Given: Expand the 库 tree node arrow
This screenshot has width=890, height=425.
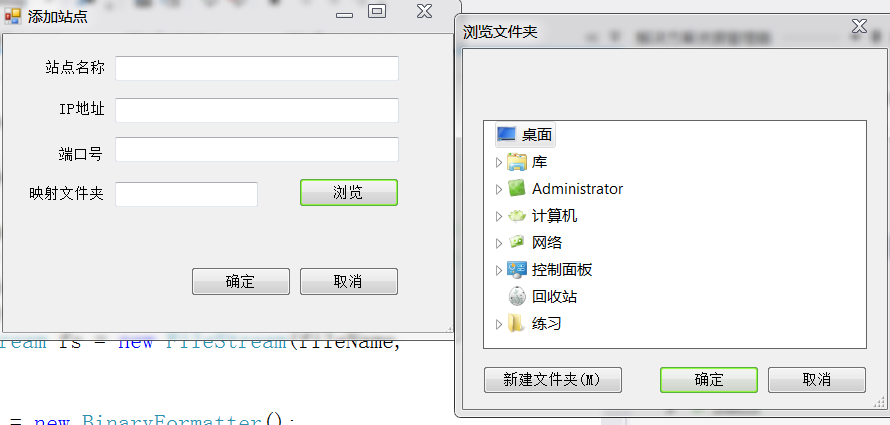Looking at the screenshot, I should (499, 162).
